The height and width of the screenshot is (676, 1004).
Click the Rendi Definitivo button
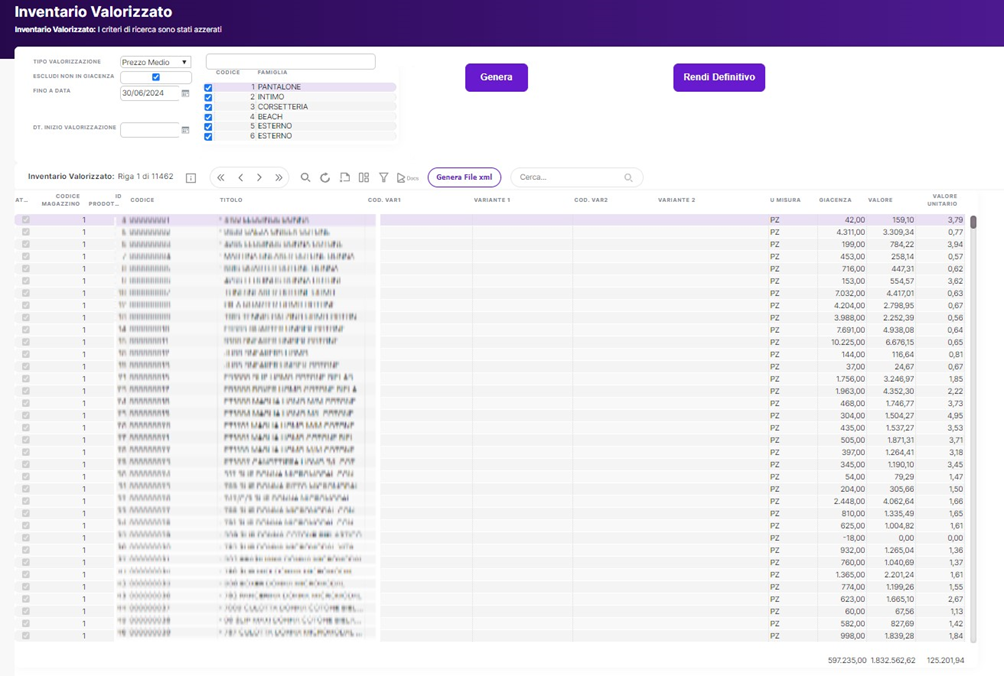[x=718, y=77]
